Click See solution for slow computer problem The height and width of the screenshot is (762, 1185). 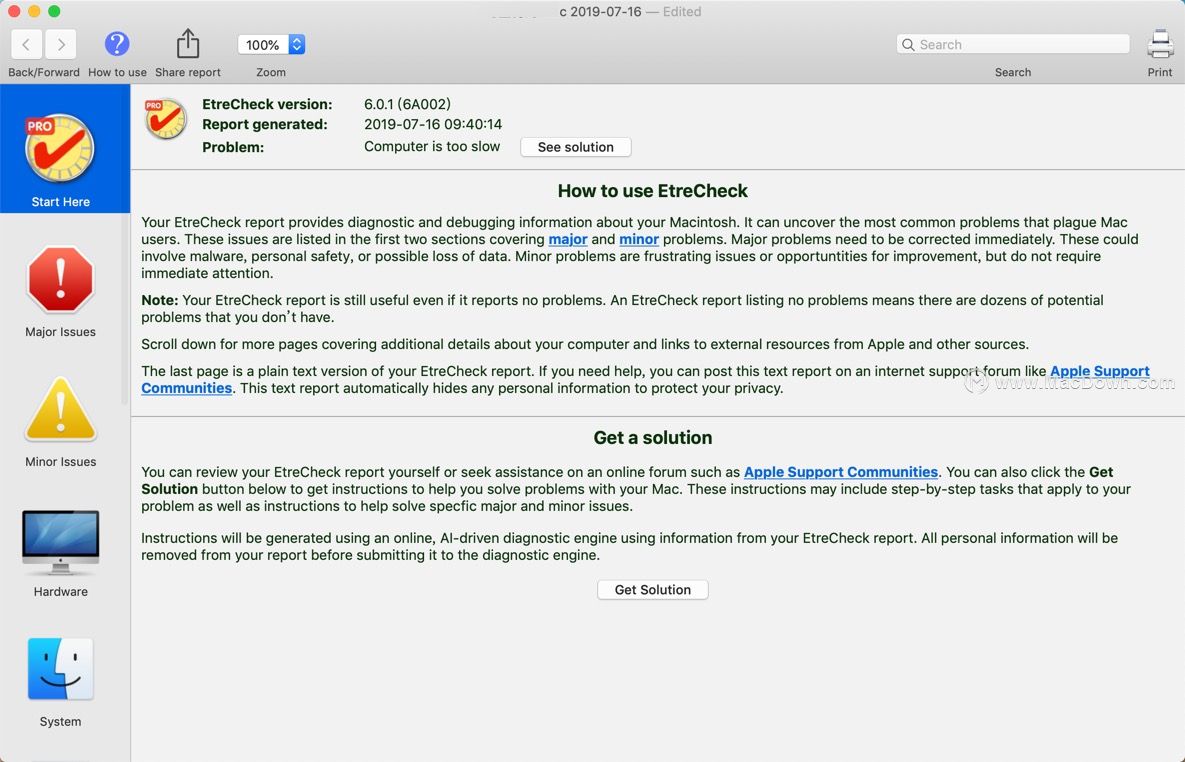click(x=575, y=146)
